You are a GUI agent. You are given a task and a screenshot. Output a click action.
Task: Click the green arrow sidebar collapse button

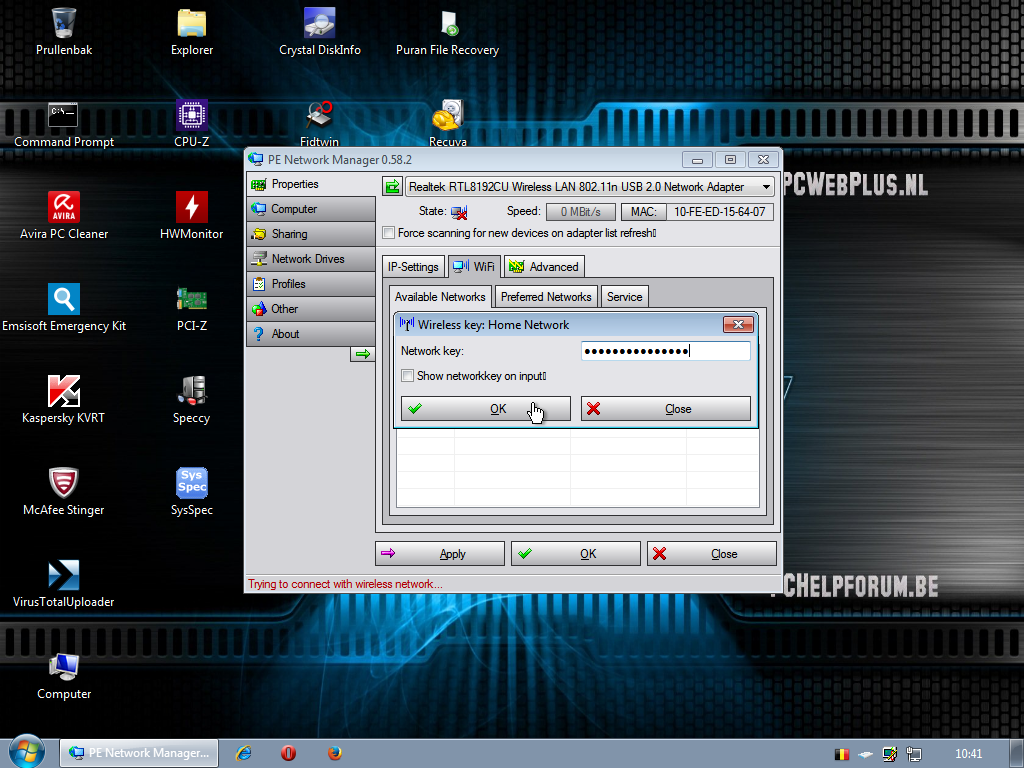coord(362,354)
